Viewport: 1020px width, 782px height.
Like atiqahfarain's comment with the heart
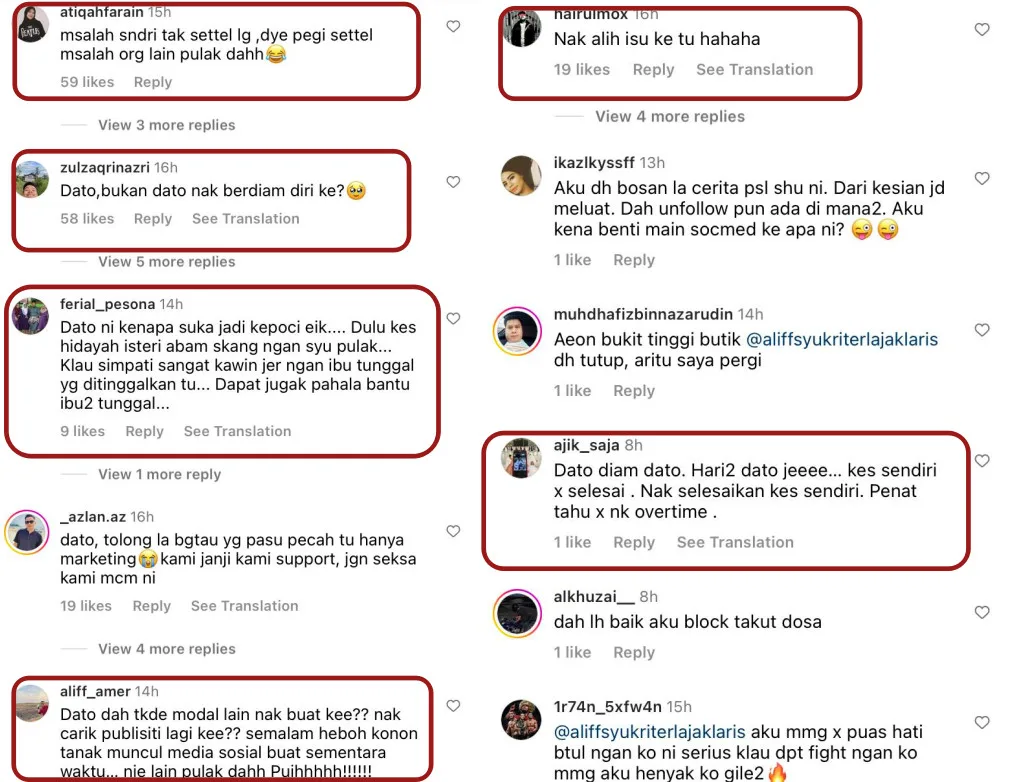pyautogui.click(x=453, y=27)
